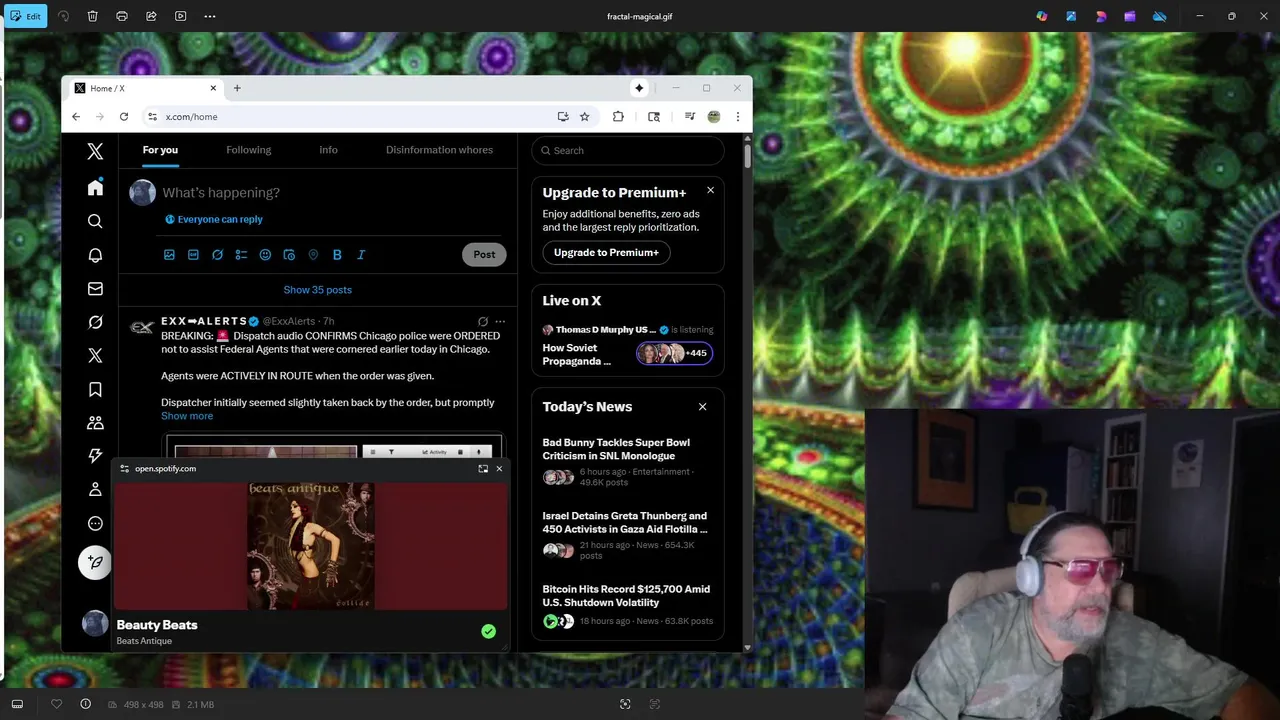Expand the post with Show more
The width and height of the screenshot is (1280, 720).
187,416
